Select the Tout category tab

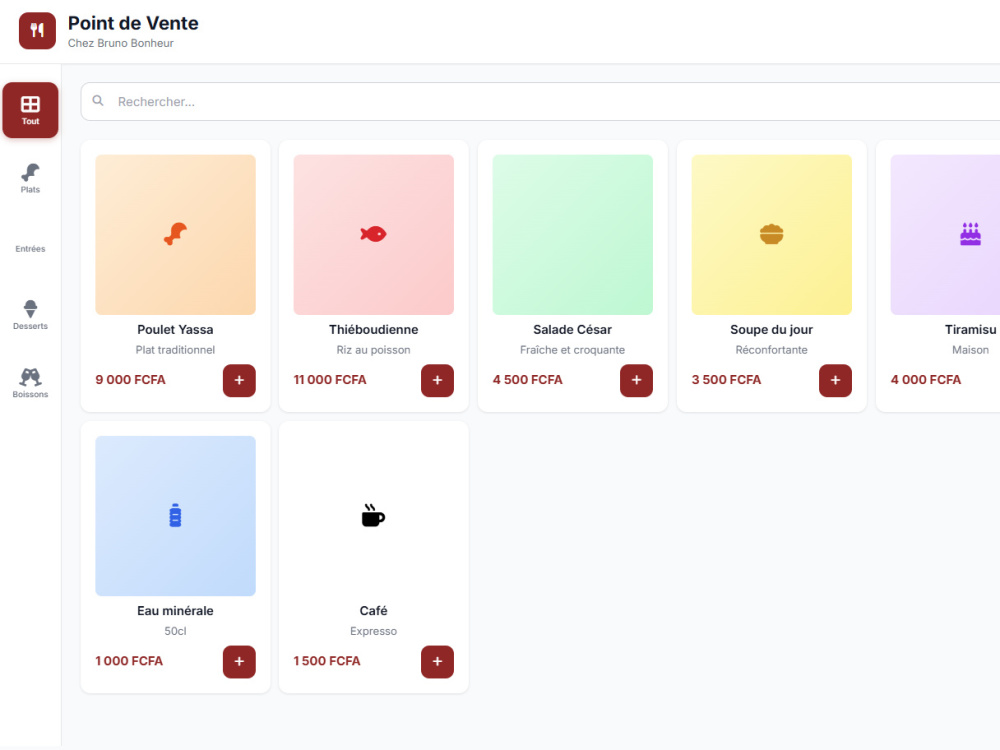pos(30,110)
